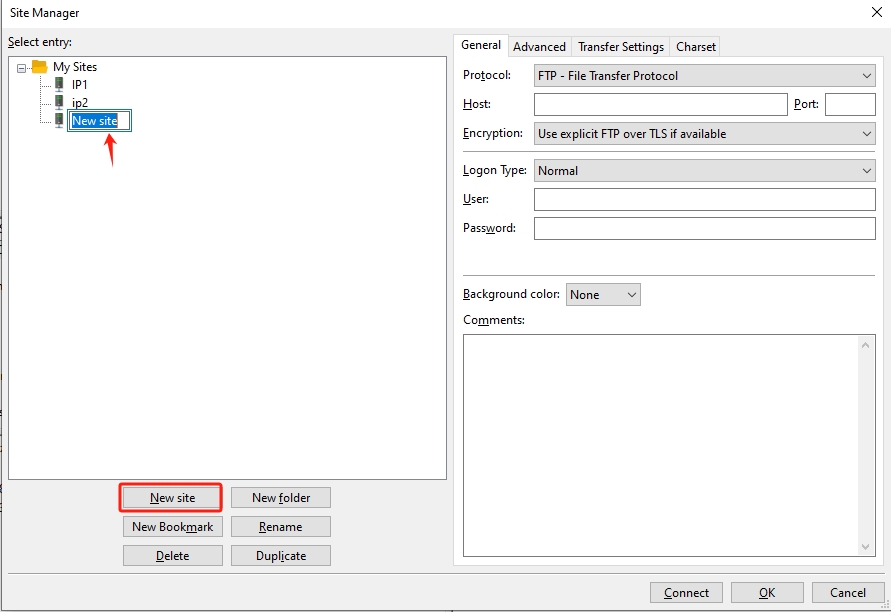Click the My Sites folder icon
The width and height of the screenshot is (891, 612).
[40, 67]
